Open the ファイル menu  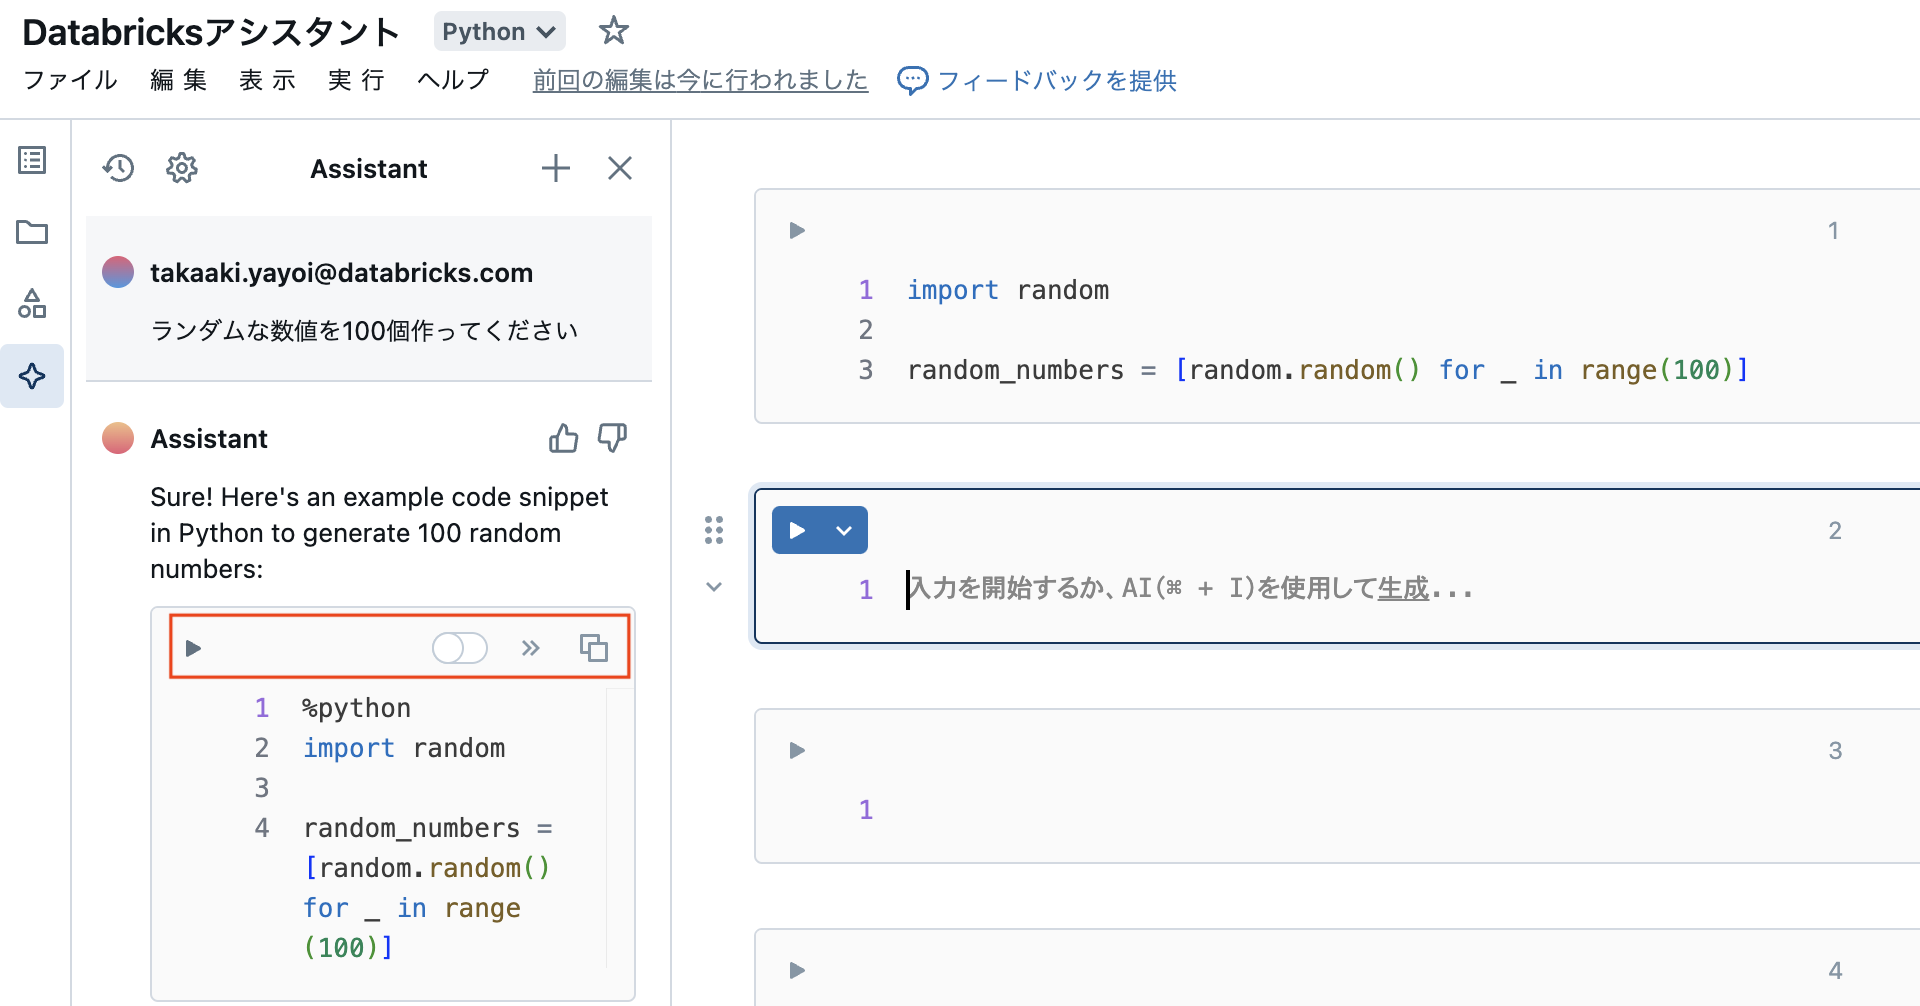[x=70, y=80]
